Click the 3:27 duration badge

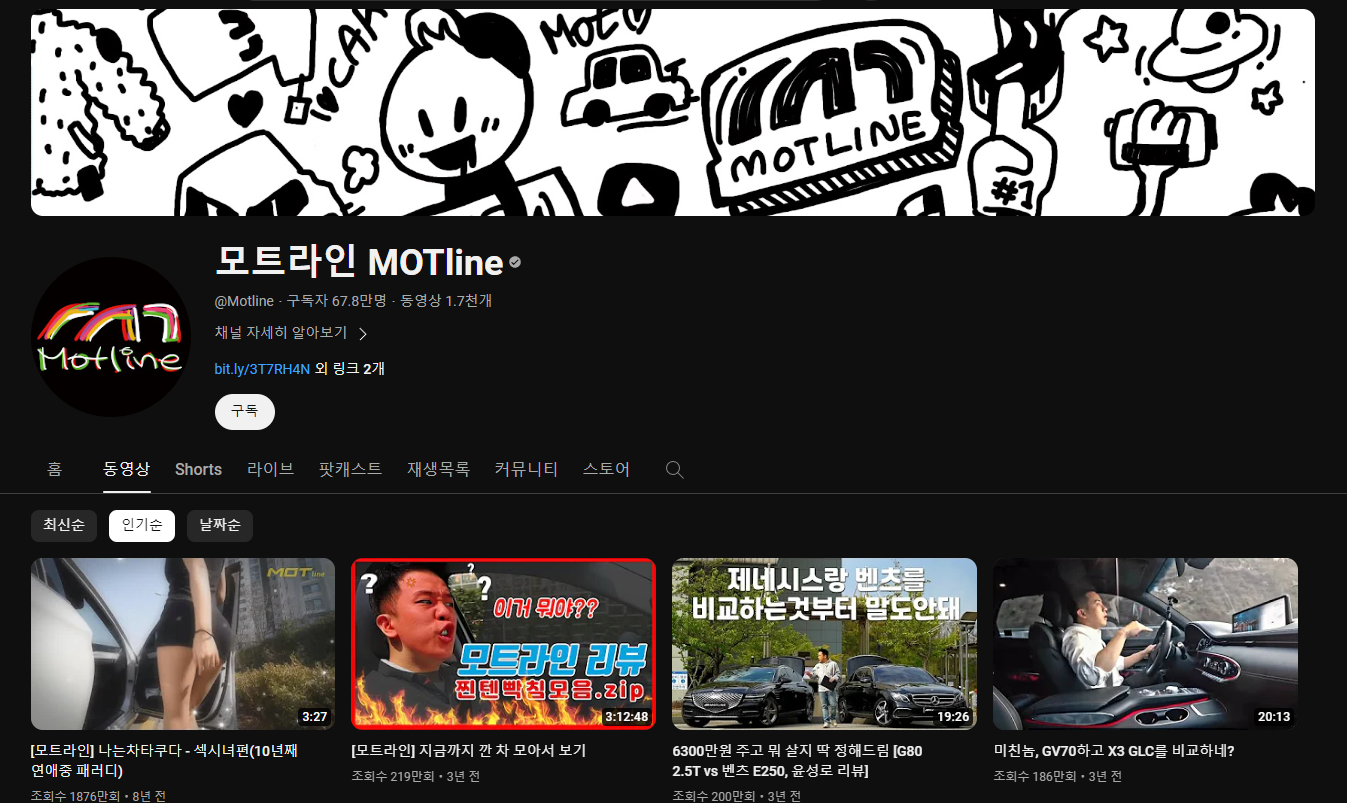(314, 716)
